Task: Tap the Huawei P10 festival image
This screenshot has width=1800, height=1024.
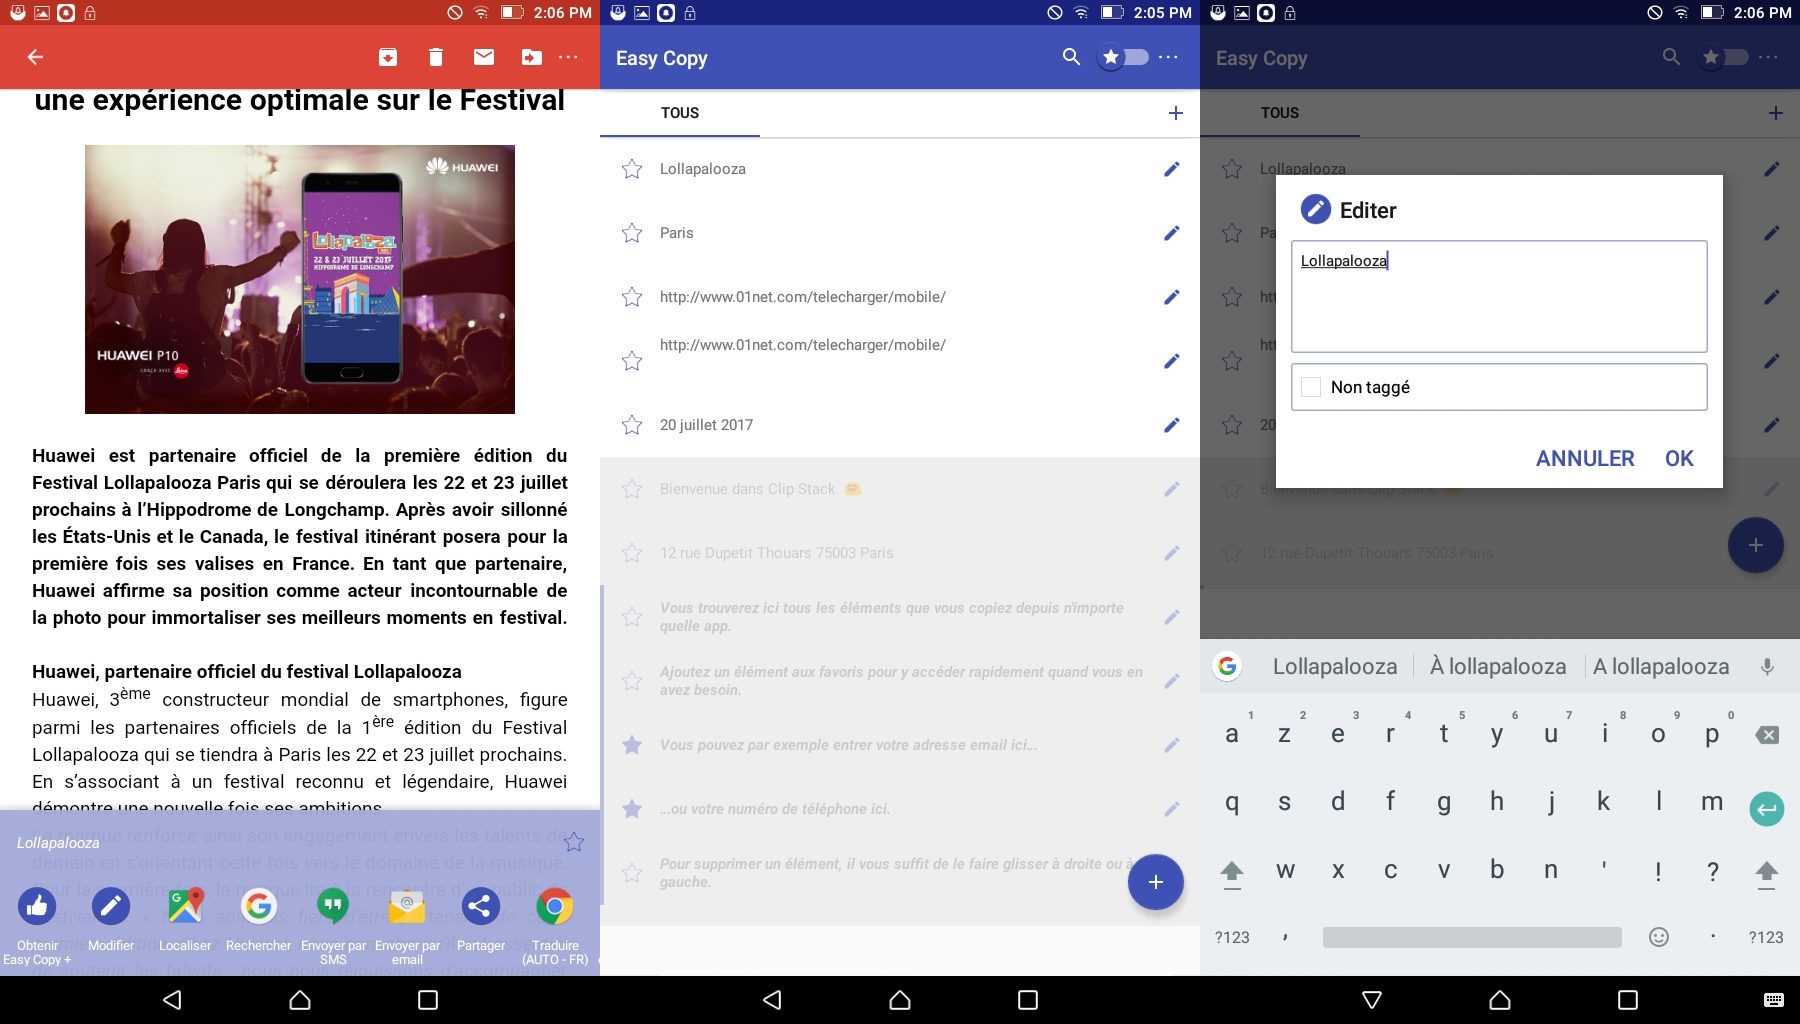Action: pyautogui.click(x=300, y=279)
